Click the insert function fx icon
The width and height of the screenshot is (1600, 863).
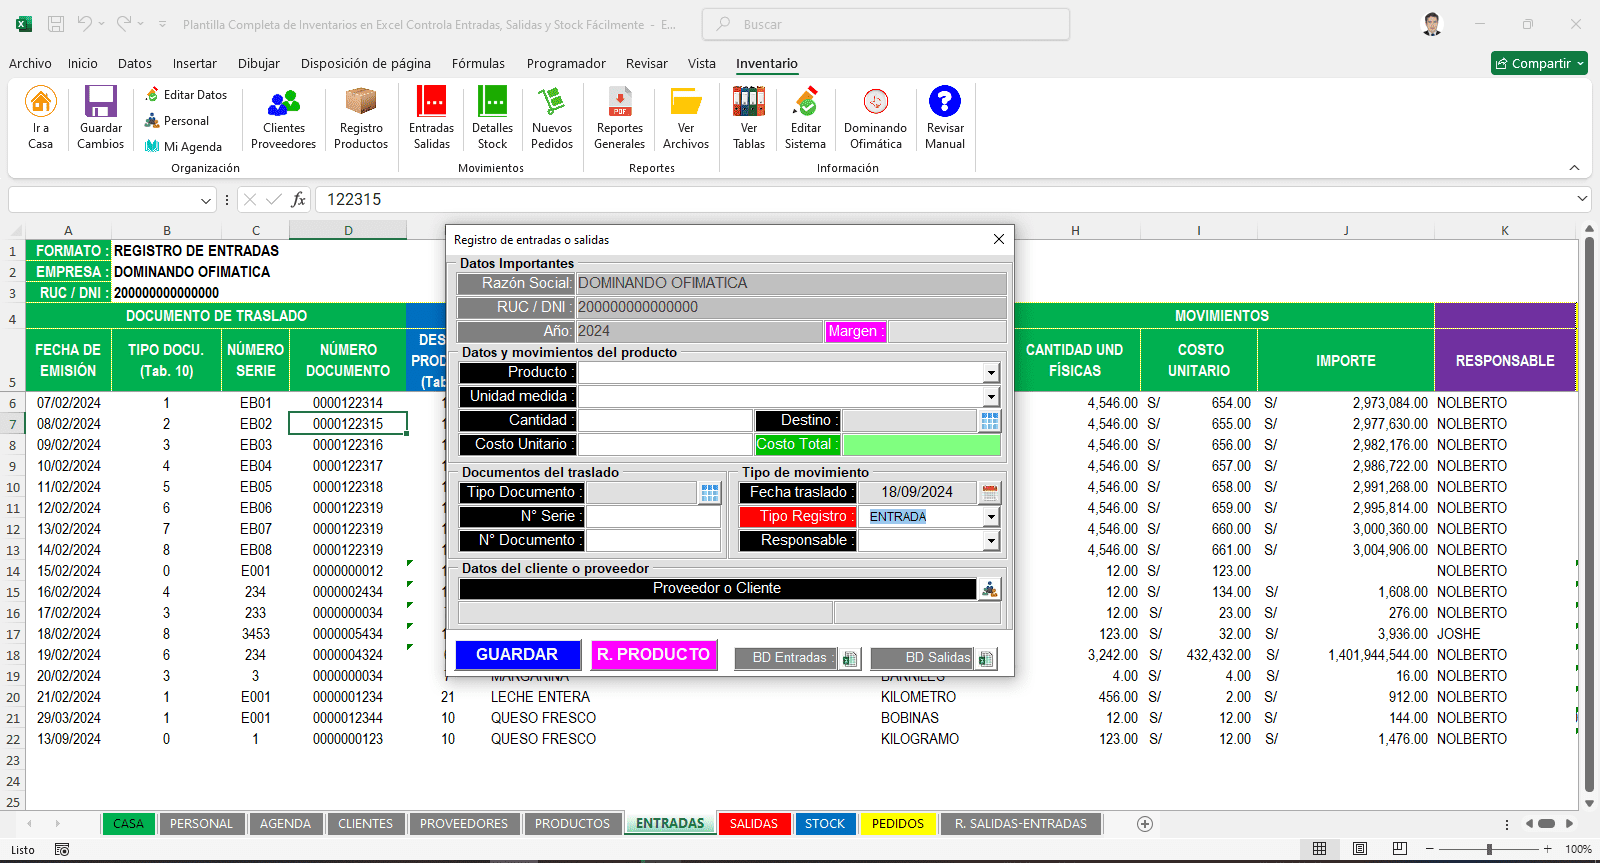pos(298,200)
